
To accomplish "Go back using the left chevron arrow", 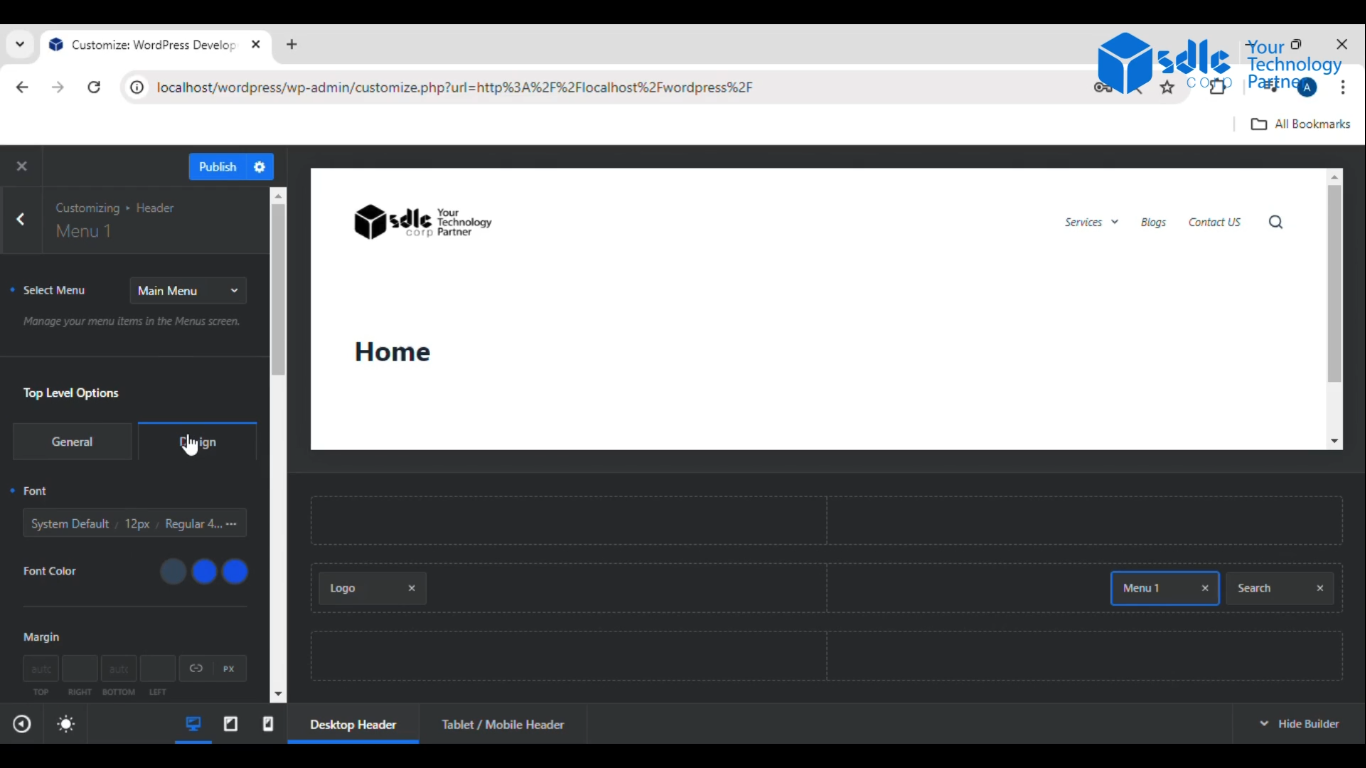I will pyautogui.click(x=20, y=219).
